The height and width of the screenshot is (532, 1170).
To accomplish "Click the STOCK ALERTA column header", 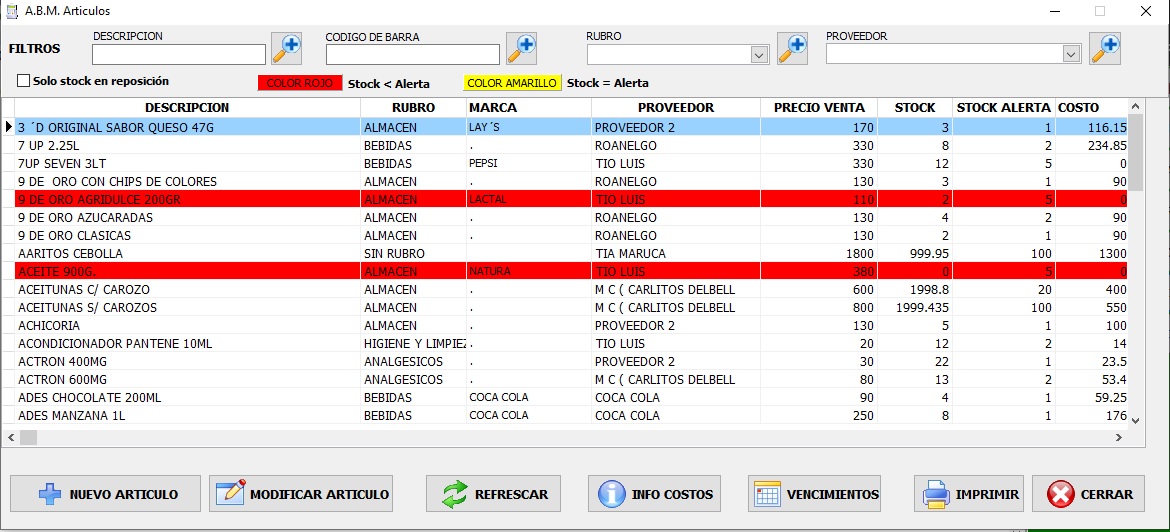I will [x=1004, y=107].
